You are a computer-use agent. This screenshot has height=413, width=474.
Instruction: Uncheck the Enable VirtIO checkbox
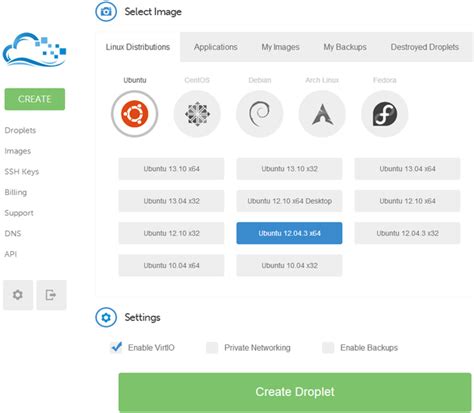click(x=116, y=348)
